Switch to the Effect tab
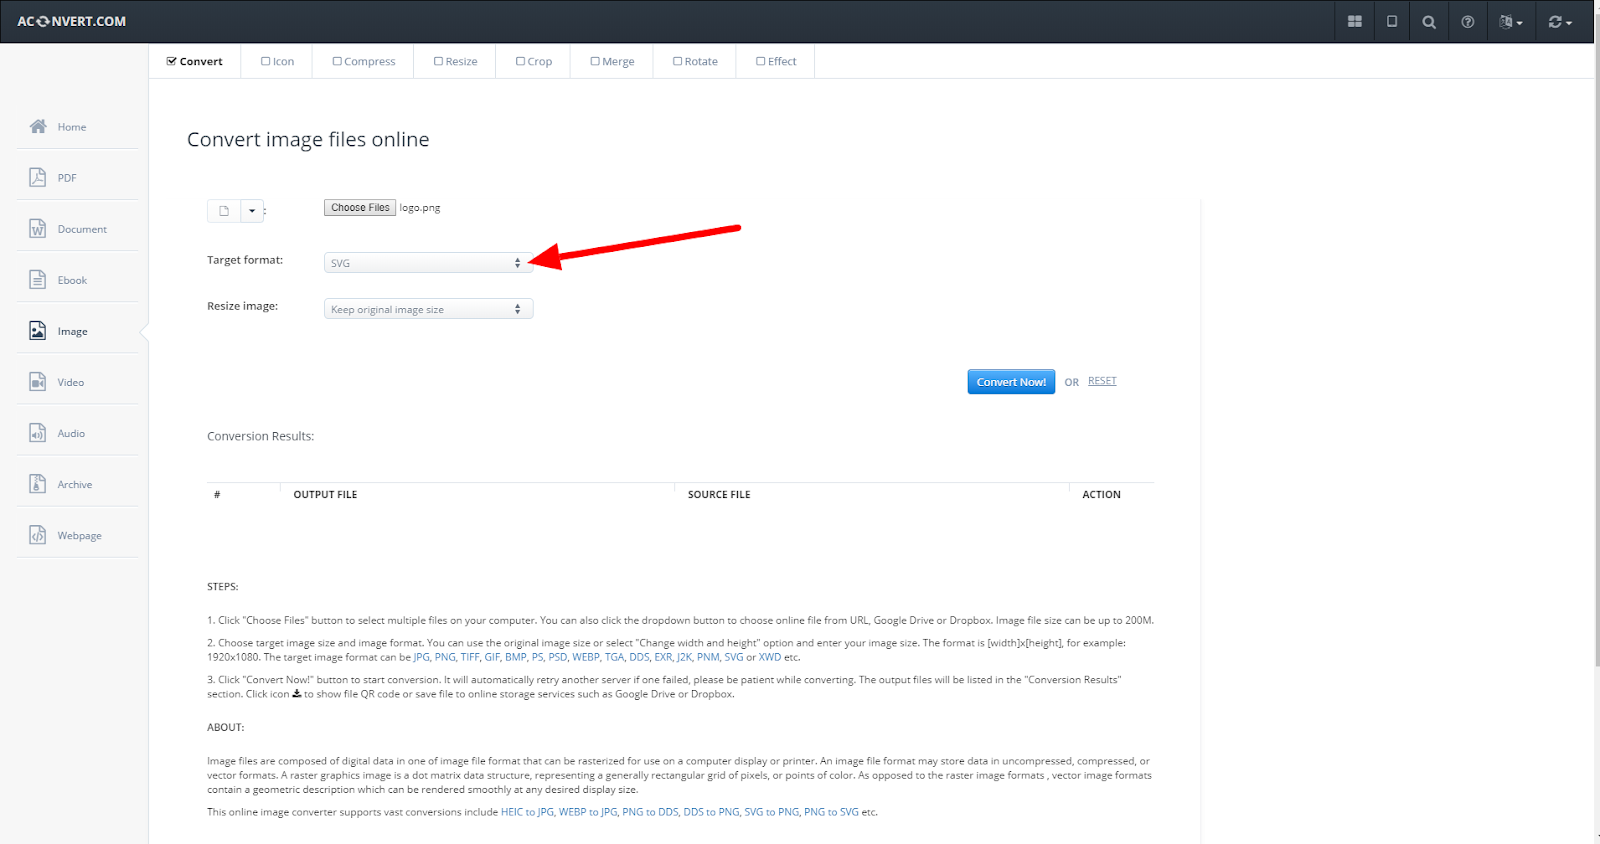The width and height of the screenshot is (1600, 844). coord(776,61)
